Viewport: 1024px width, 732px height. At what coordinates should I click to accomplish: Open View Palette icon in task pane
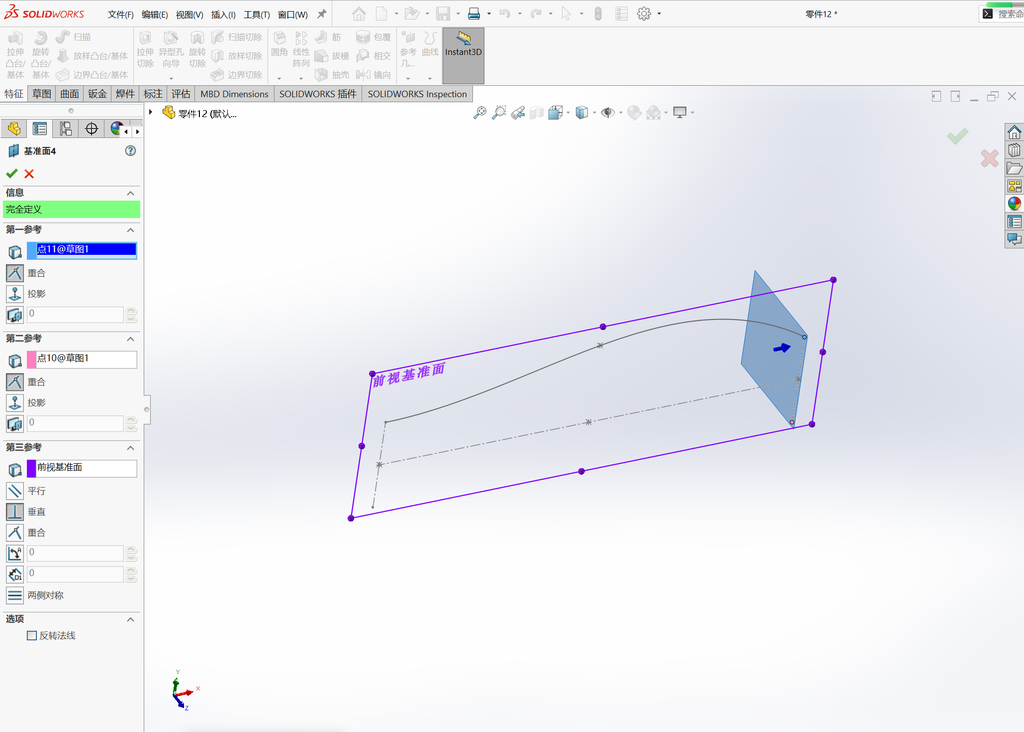coord(1014,186)
